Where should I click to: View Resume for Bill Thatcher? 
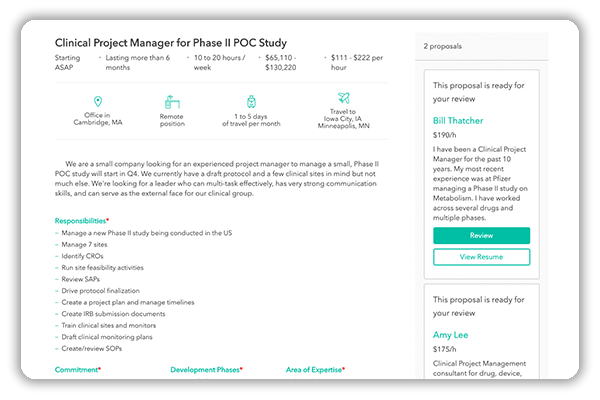pos(481,257)
